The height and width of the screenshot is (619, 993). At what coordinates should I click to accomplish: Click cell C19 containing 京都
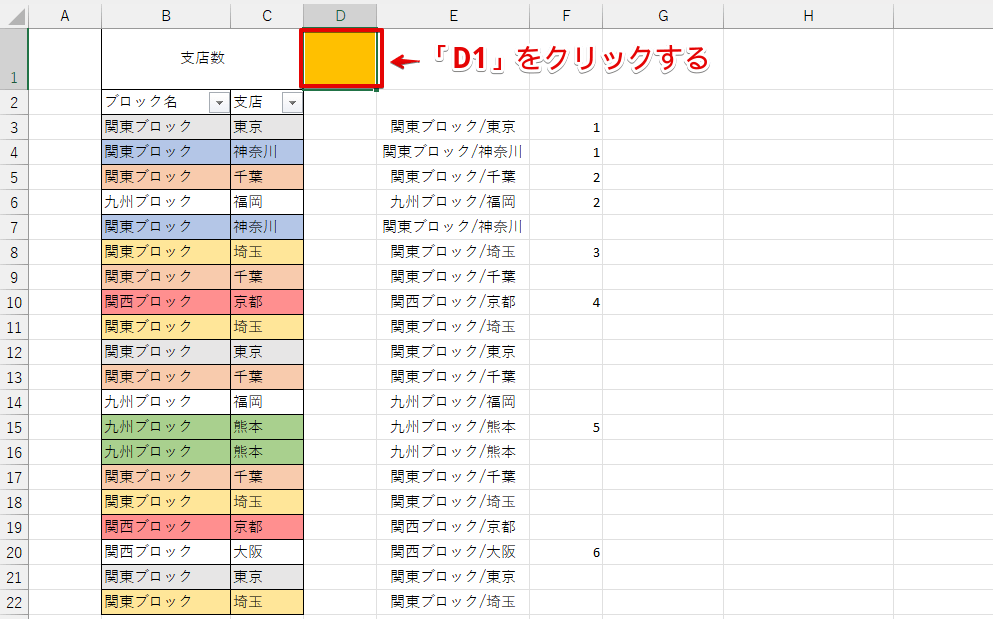267,527
